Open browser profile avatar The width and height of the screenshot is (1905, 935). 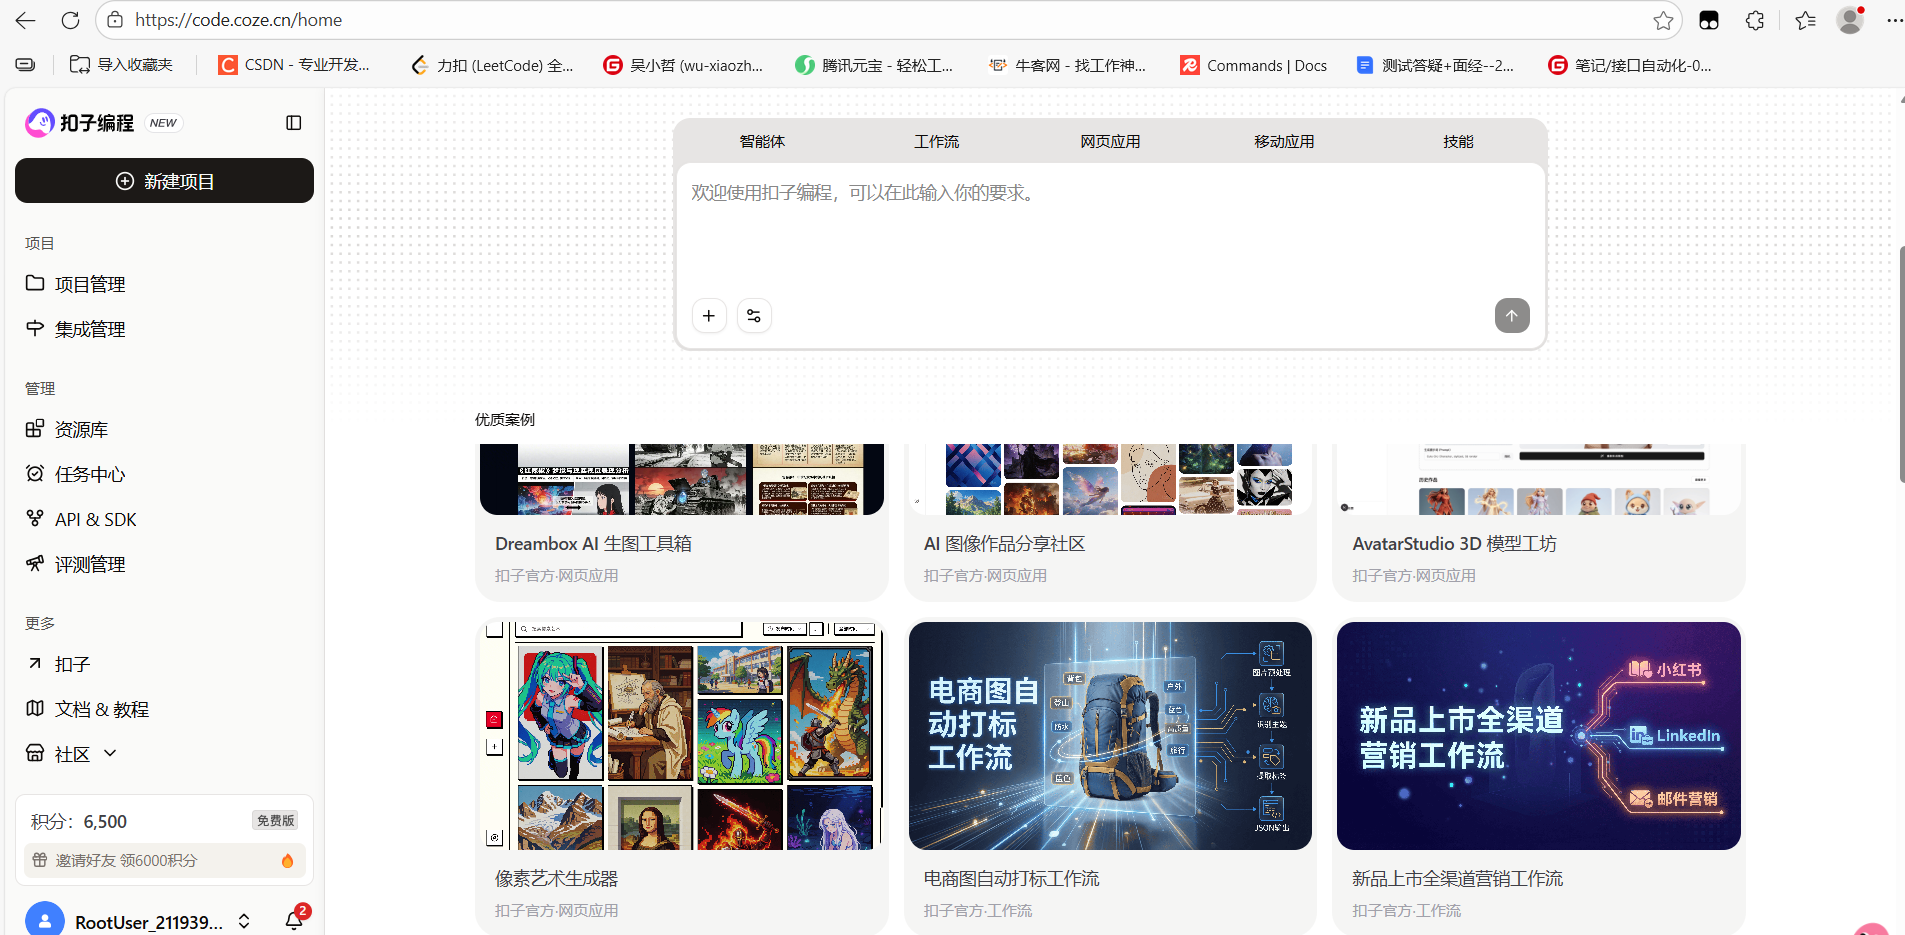click(x=1850, y=20)
